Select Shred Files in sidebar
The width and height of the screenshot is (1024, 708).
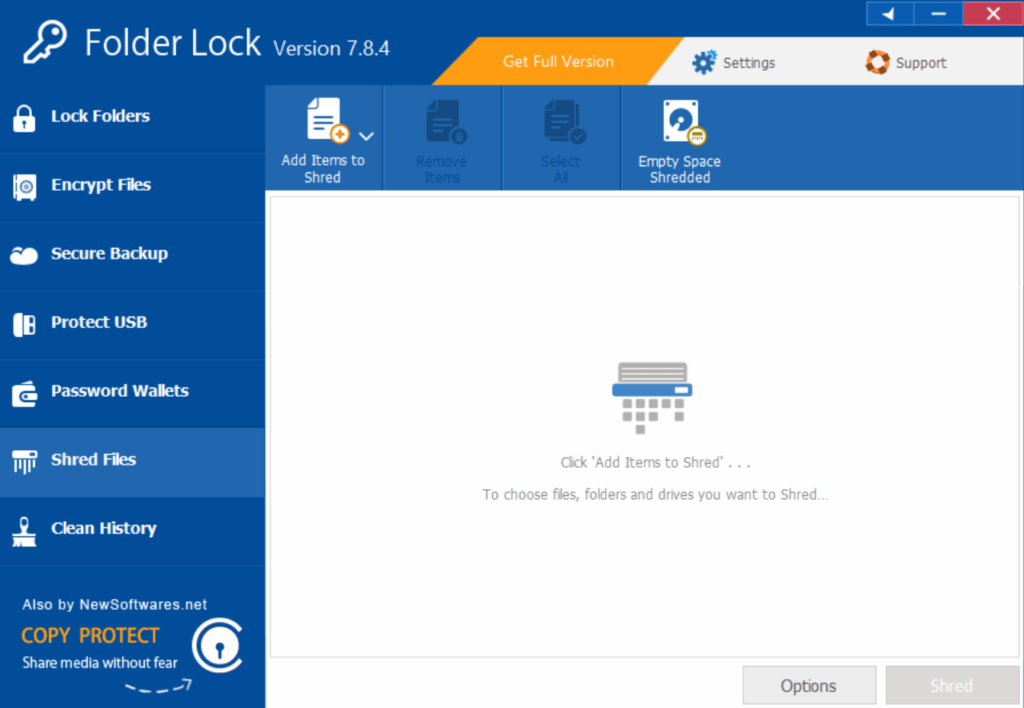(133, 462)
